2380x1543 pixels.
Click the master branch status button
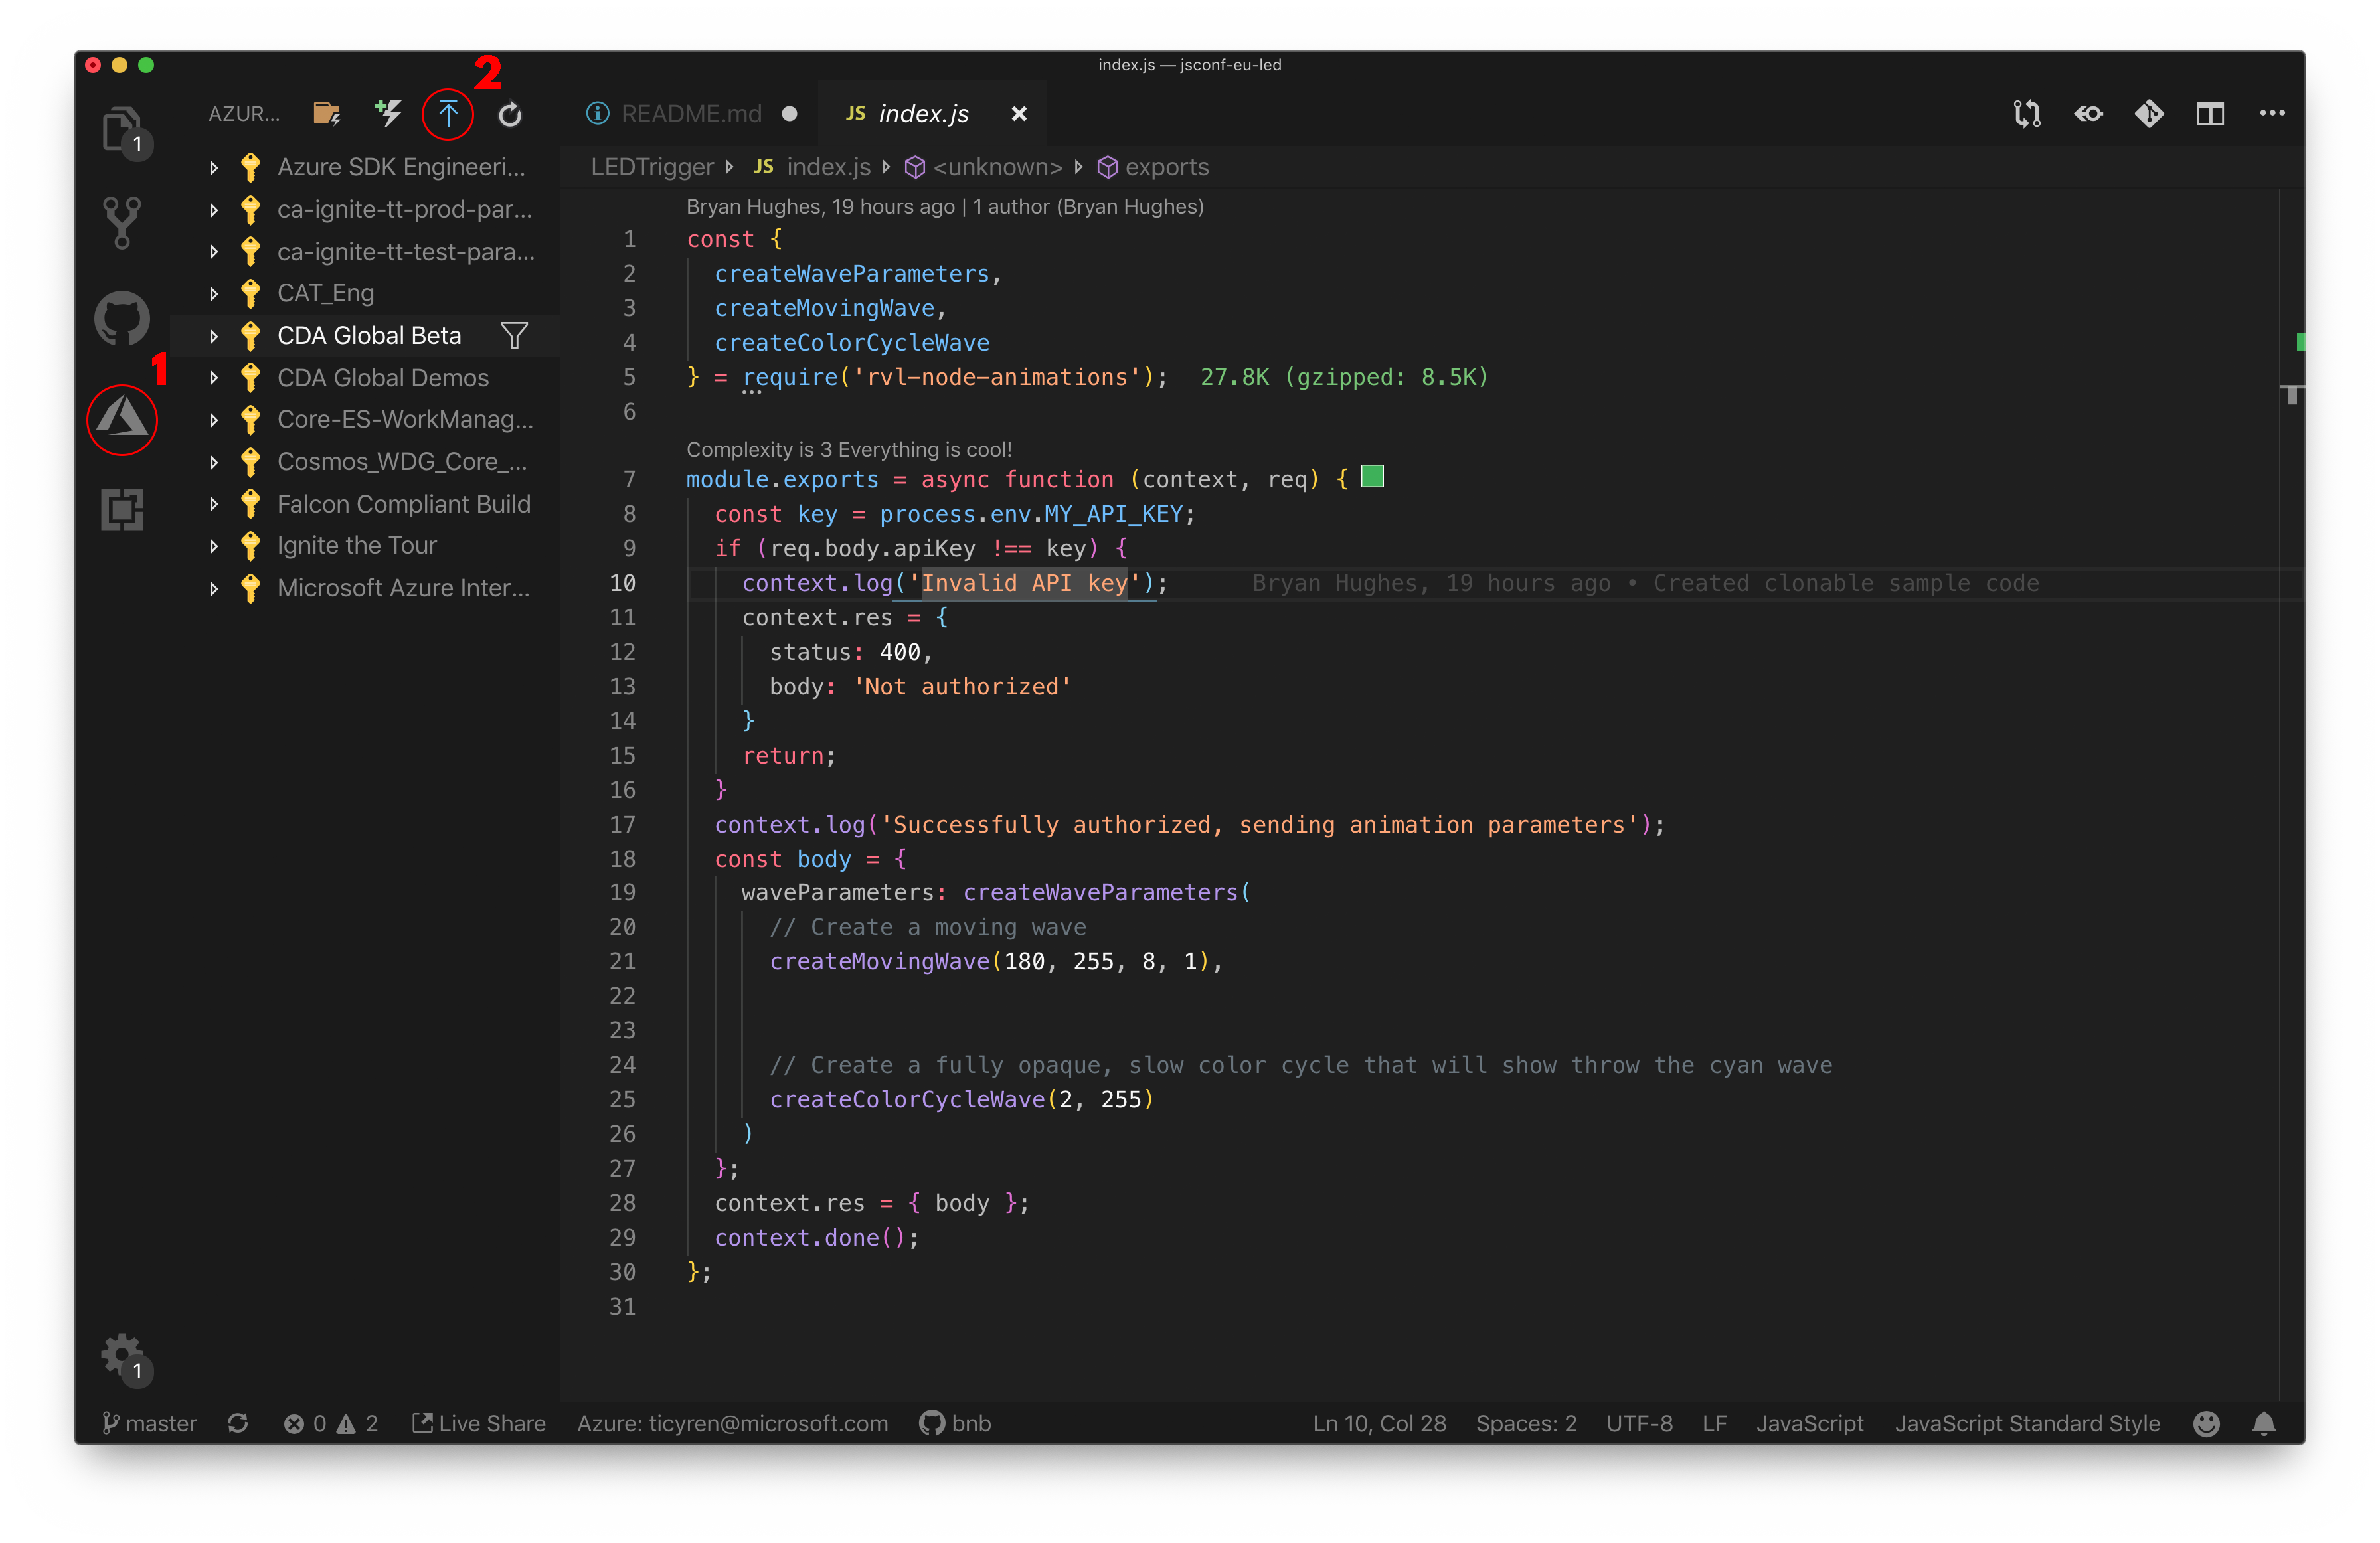[150, 1423]
